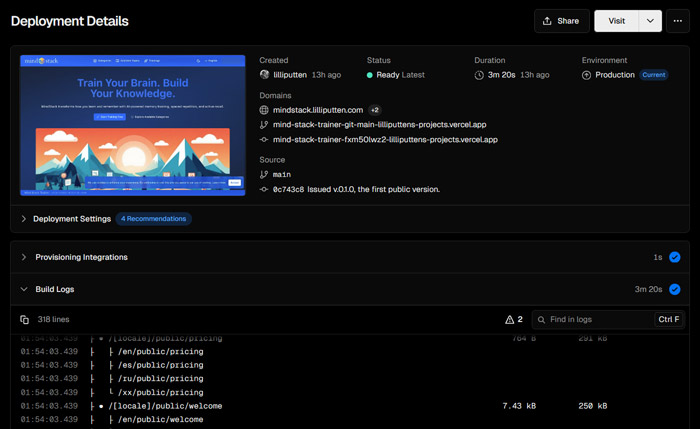Click the Share button
This screenshot has height=429, width=700.
(x=561, y=21)
